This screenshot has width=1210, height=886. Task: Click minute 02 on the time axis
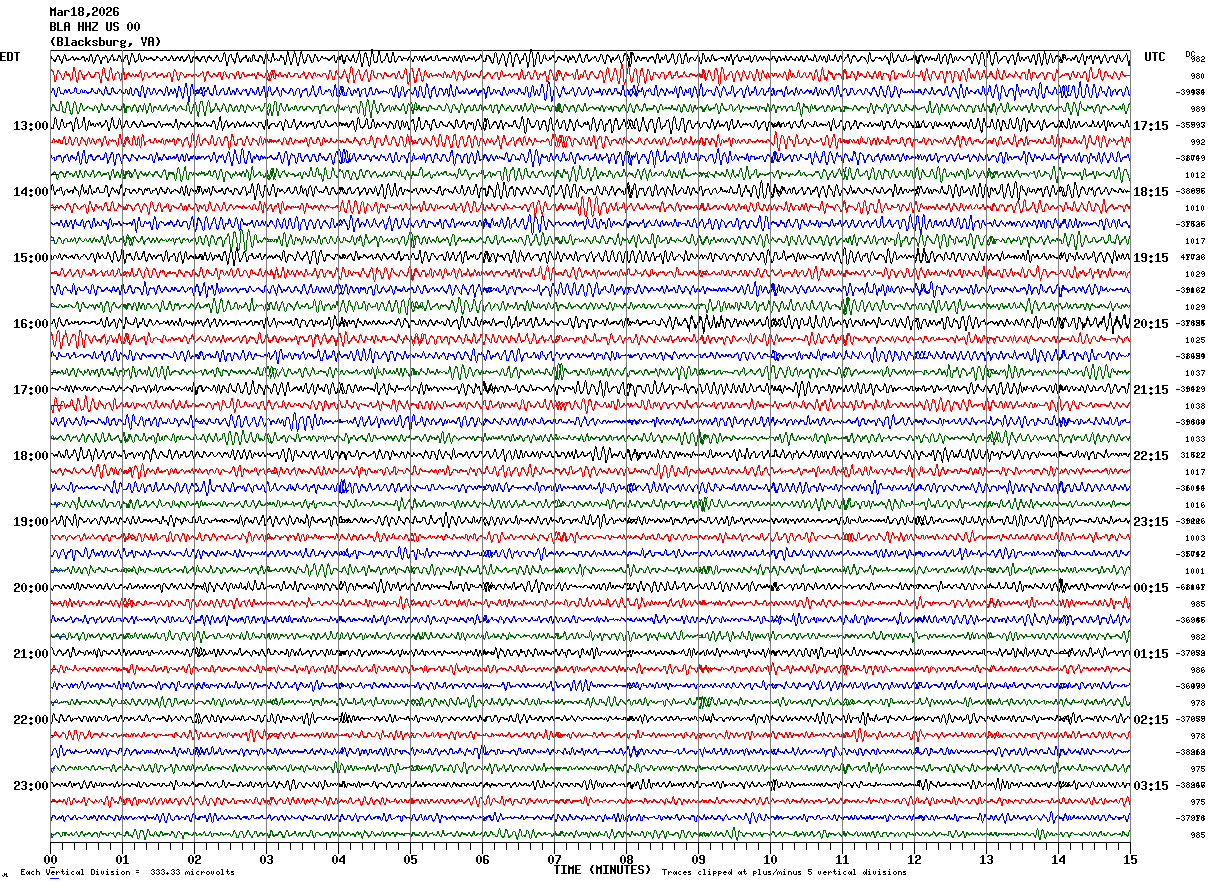(194, 859)
